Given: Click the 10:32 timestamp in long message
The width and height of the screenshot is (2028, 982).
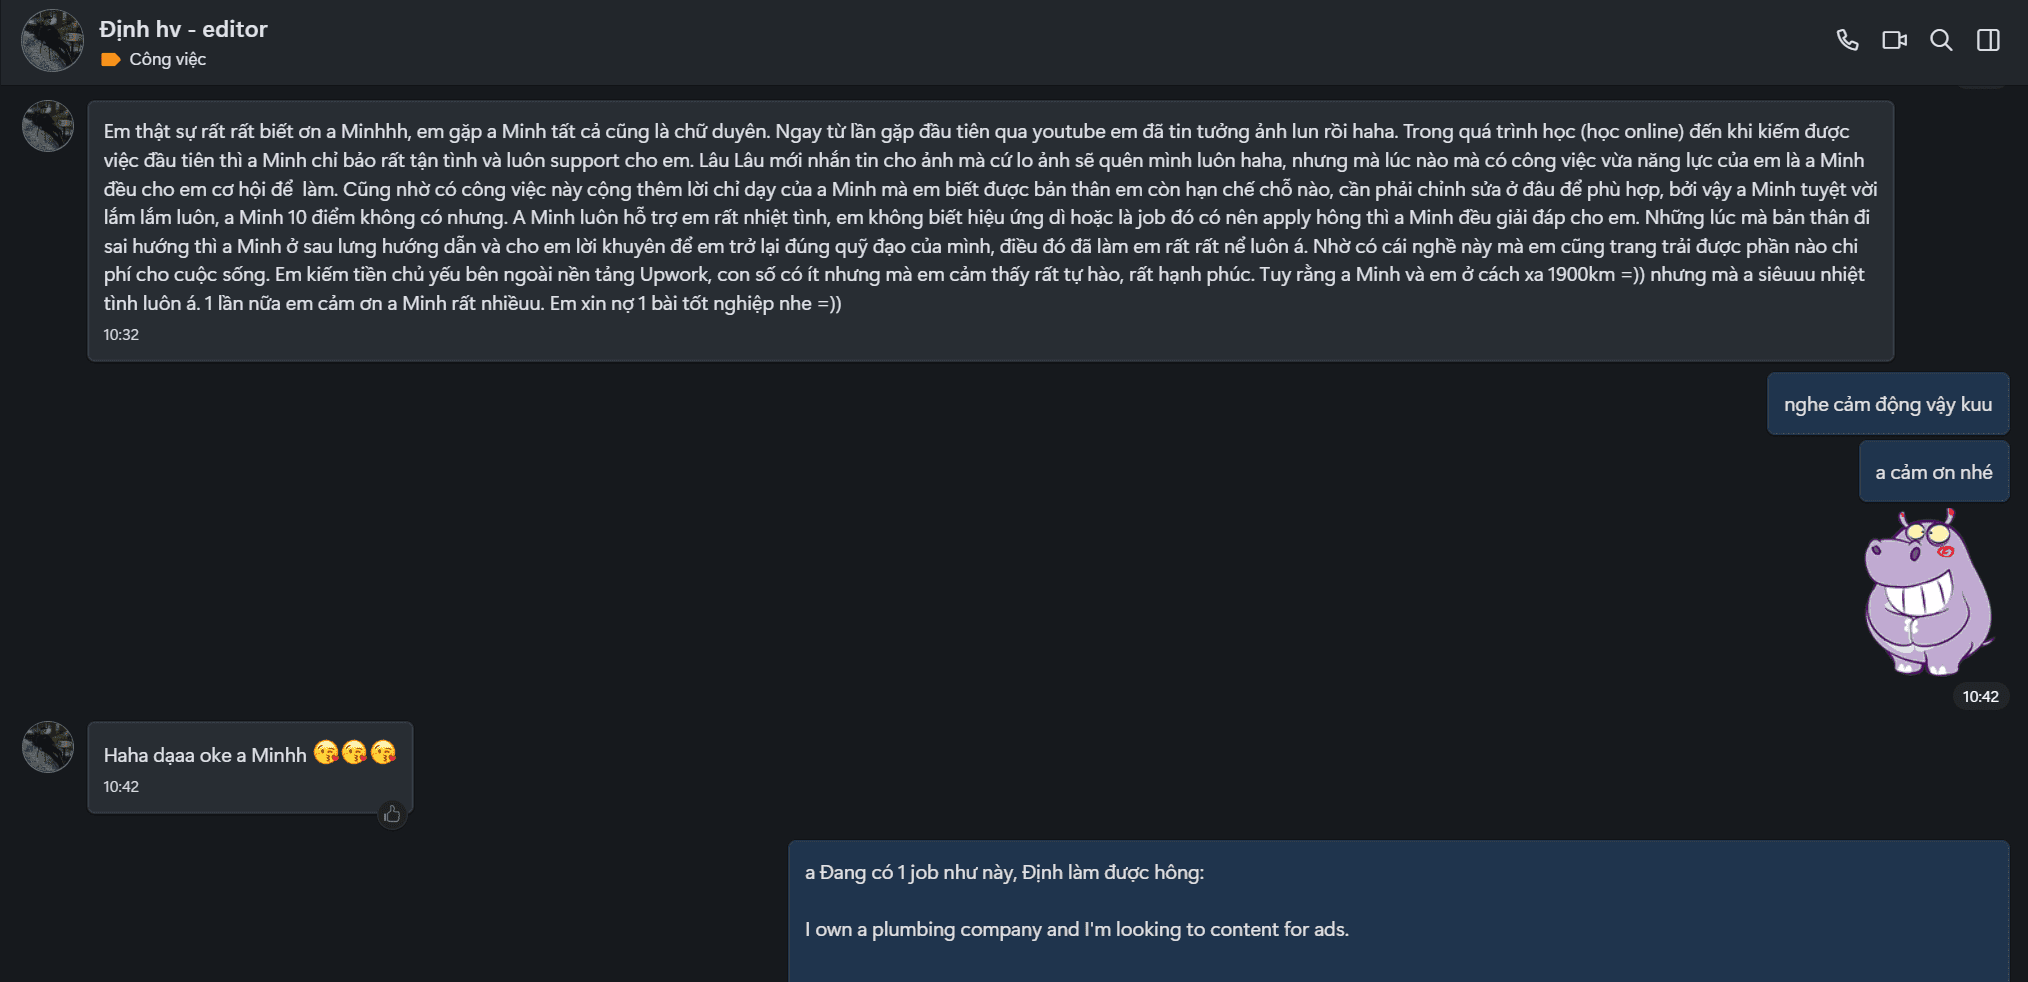Looking at the screenshot, I should pos(121,335).
